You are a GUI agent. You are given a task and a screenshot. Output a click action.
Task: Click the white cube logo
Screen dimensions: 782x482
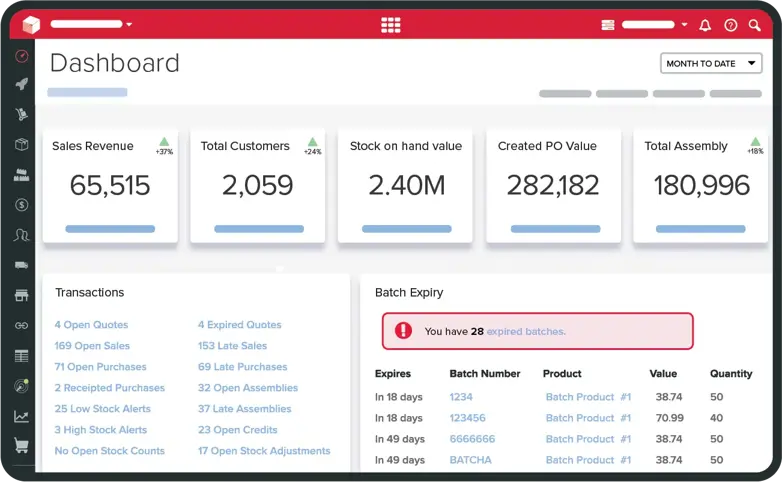coord(31,24)
